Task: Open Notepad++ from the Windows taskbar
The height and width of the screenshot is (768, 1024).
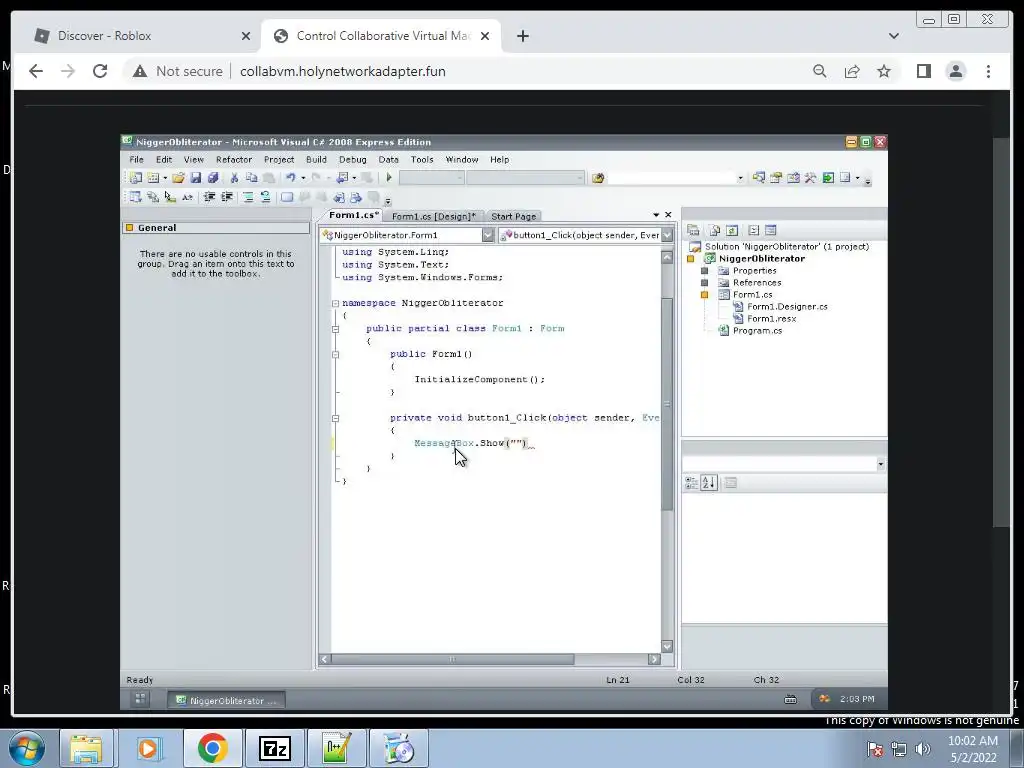Action: point(336,748)
